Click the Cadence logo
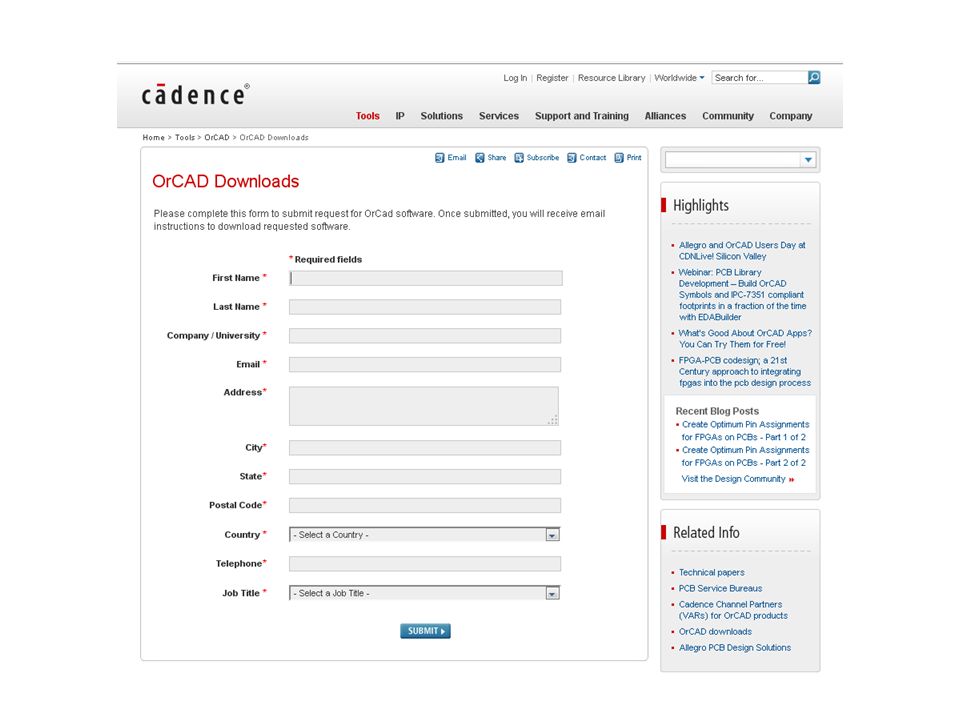Viewport: 960px width, 720px height. tap(195, 94)
